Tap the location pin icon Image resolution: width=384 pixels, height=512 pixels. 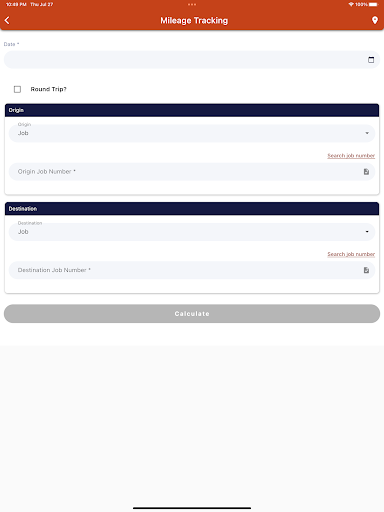coord(375,20)
